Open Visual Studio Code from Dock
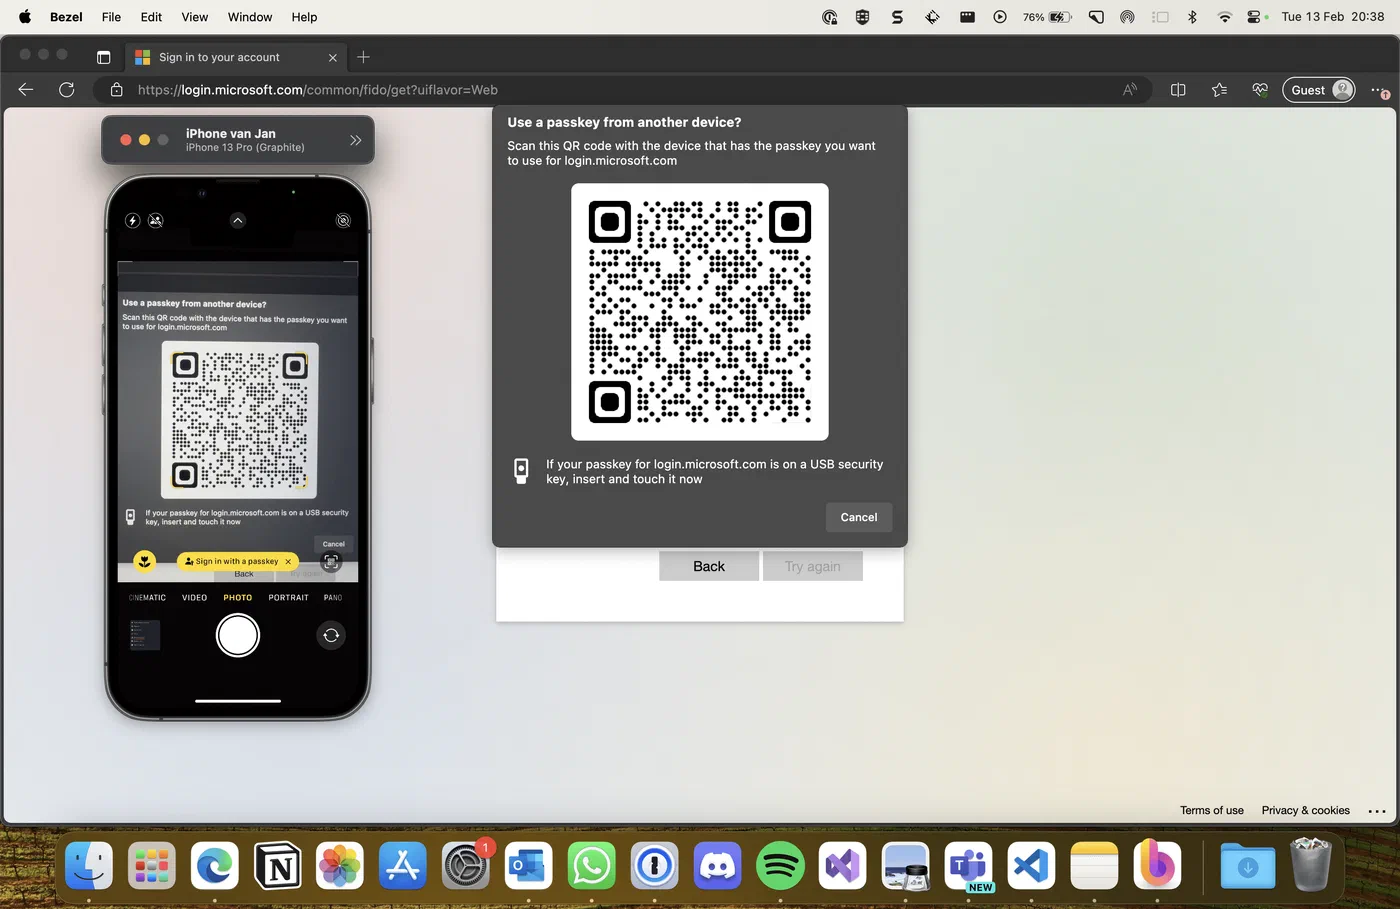This screenshot has width=1400, height=909. 1031,865
